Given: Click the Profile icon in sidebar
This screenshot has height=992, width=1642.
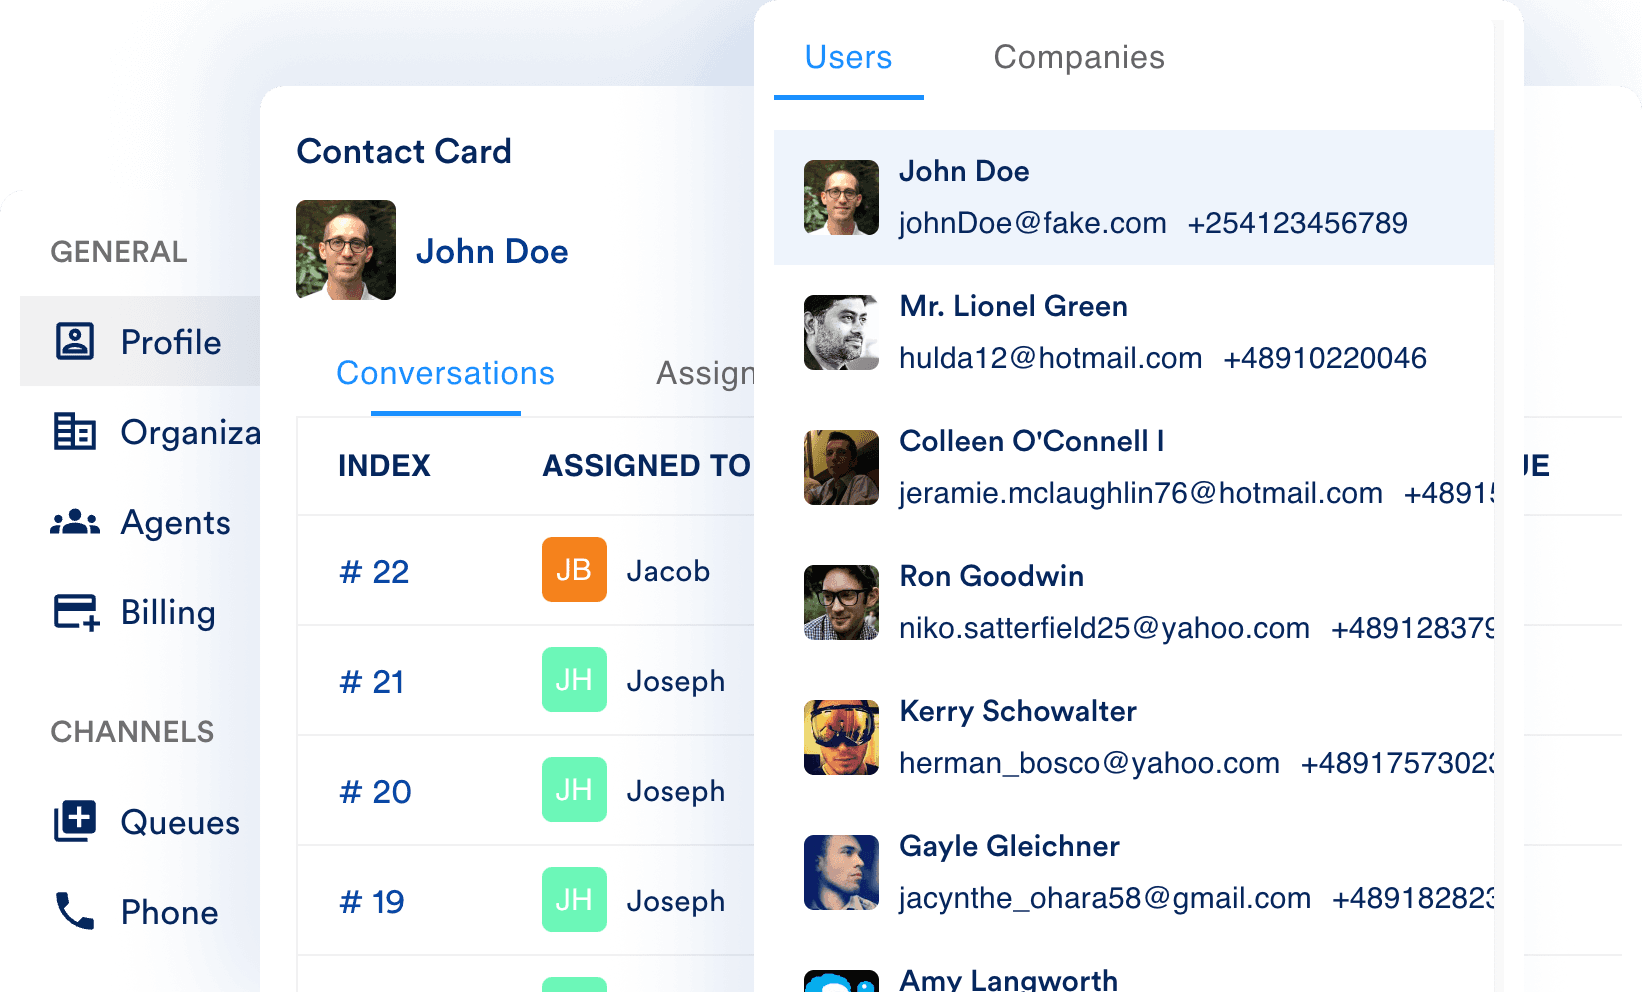Looking at the screenshot, I should (75, 341).
